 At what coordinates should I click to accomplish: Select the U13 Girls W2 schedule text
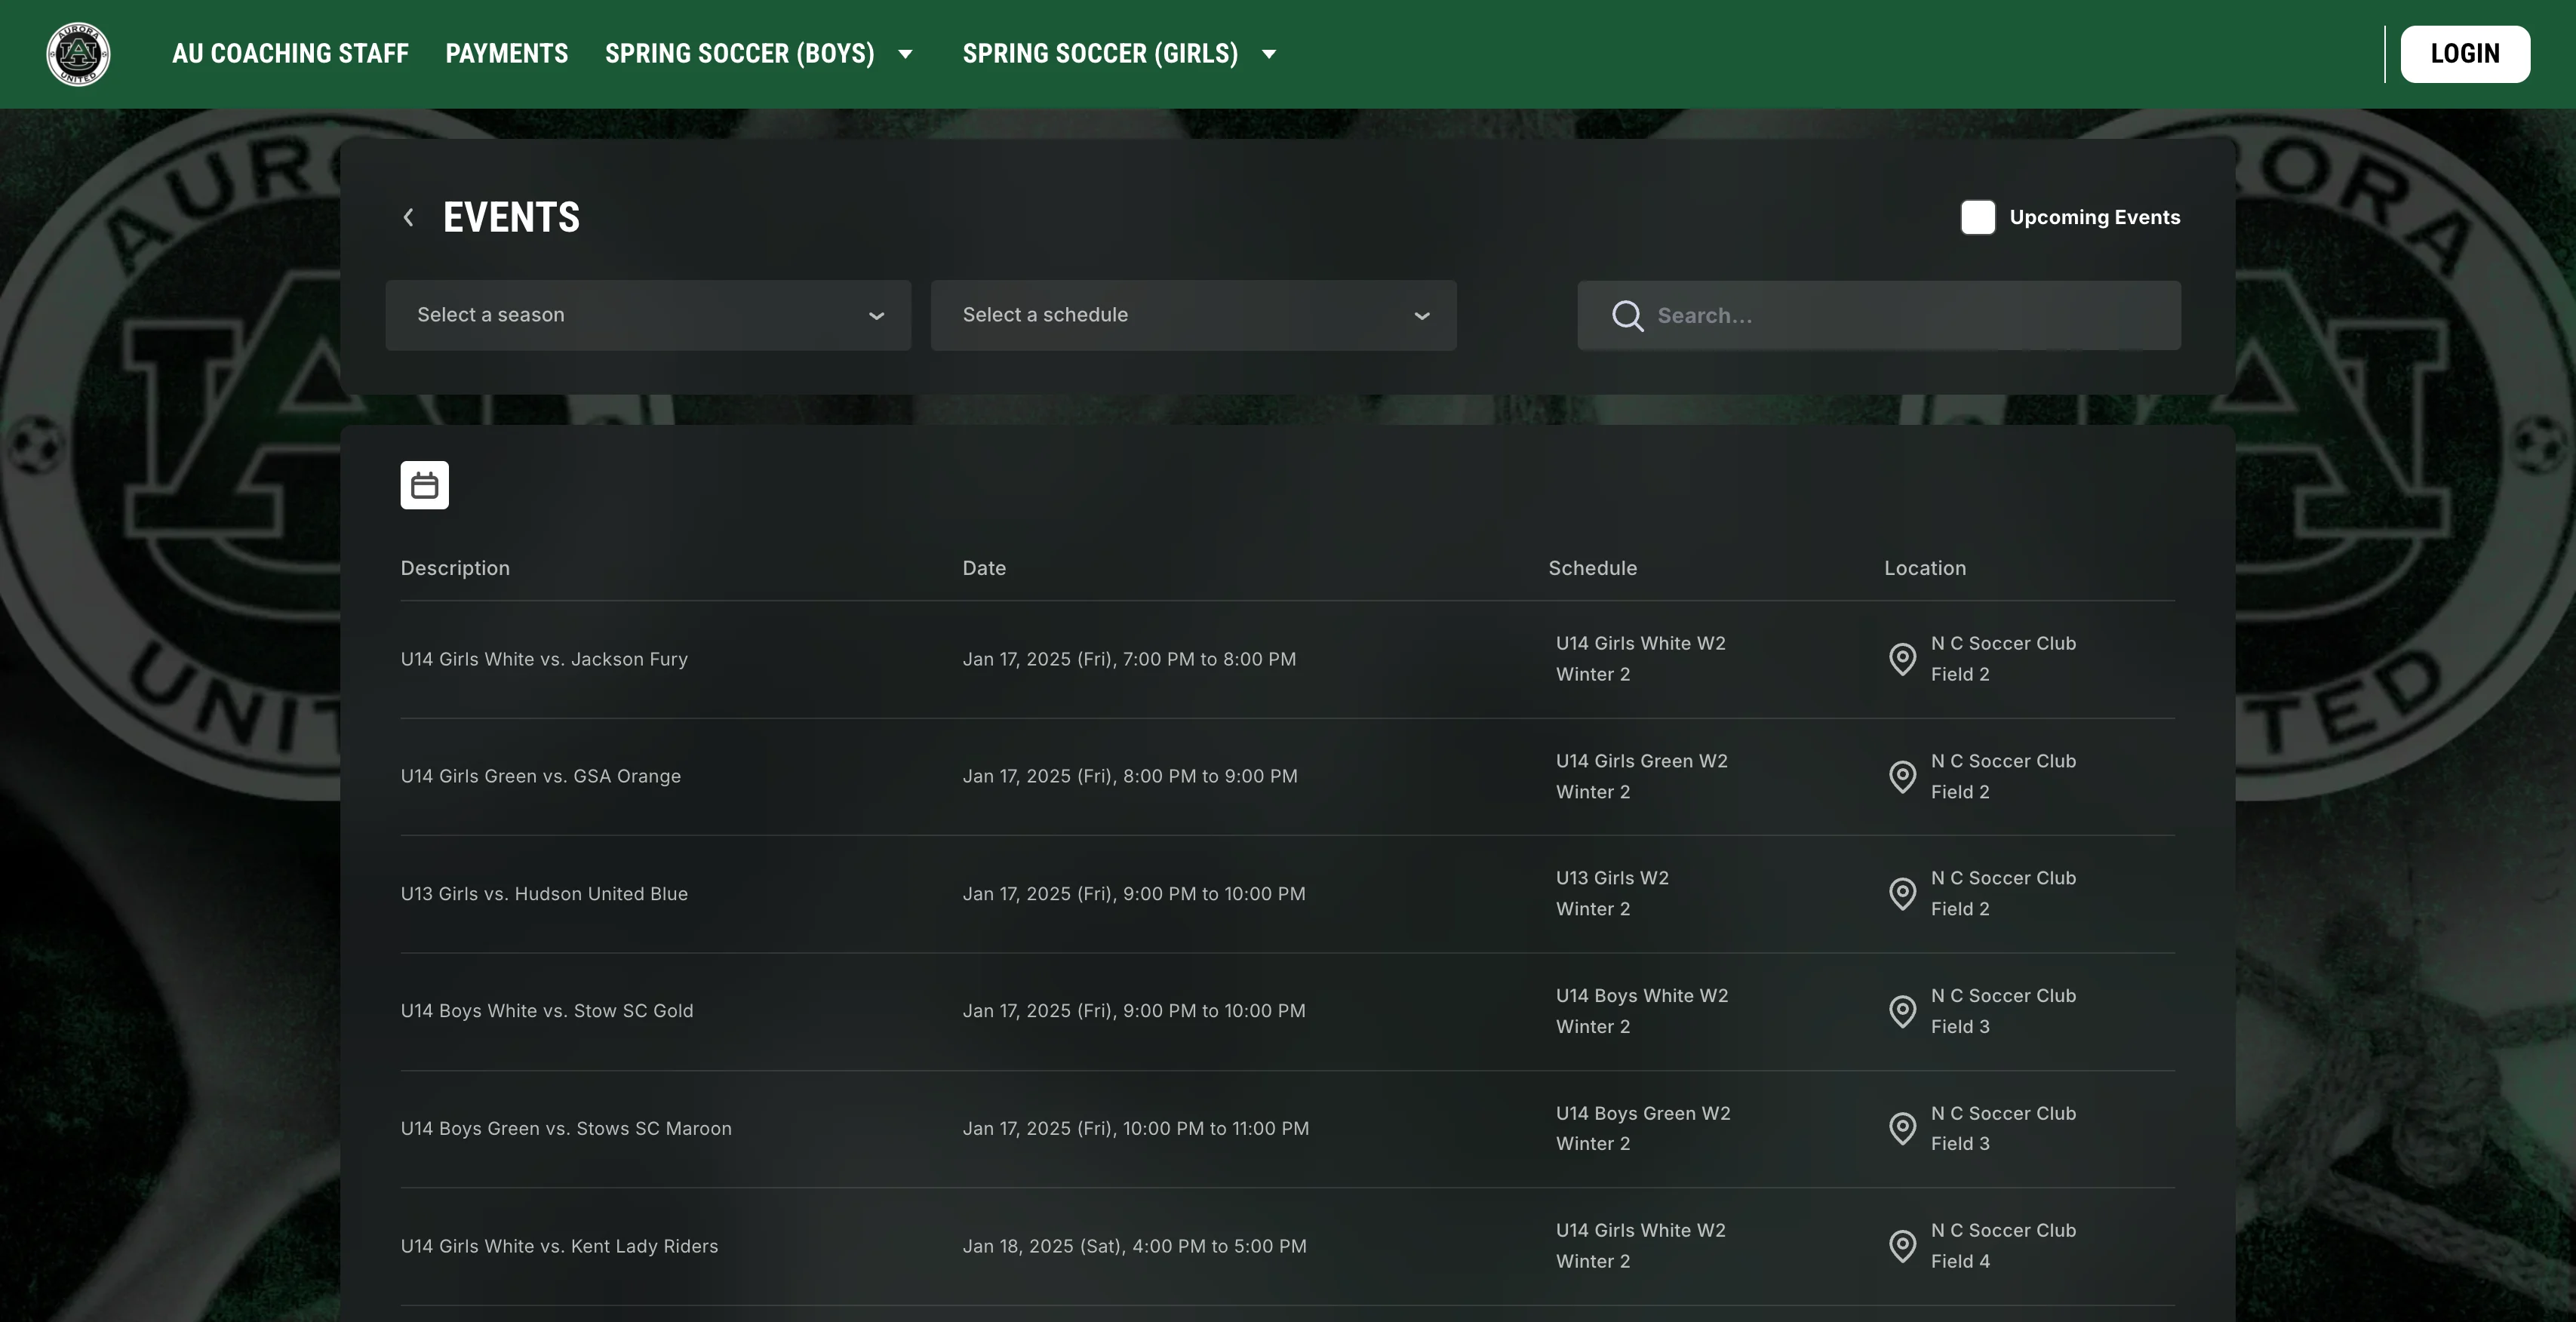1612,878
